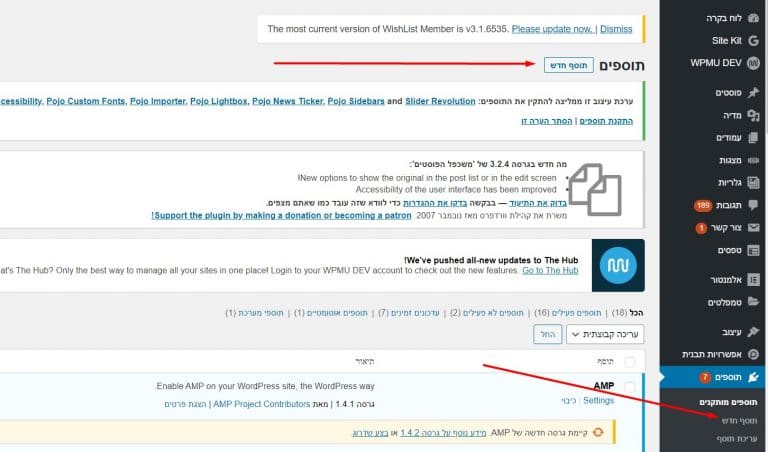Click the theme options icon beside אפשרויות תבנית
Screen dimensions: 768x452
[x=753, y=354]
